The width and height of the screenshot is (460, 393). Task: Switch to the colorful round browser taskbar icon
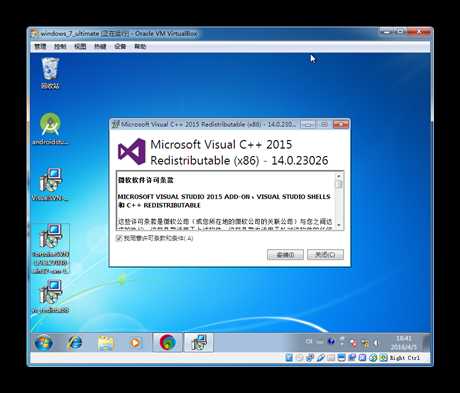click(x=167, y=342)
